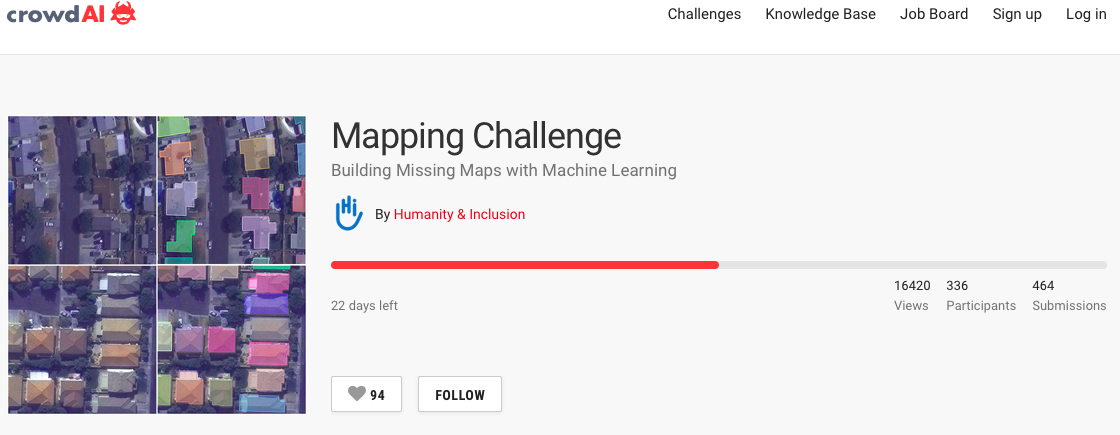Click the 464 Submissions statistic
This screenshot has width=1120, height=435.
(x=1069, y=295)
